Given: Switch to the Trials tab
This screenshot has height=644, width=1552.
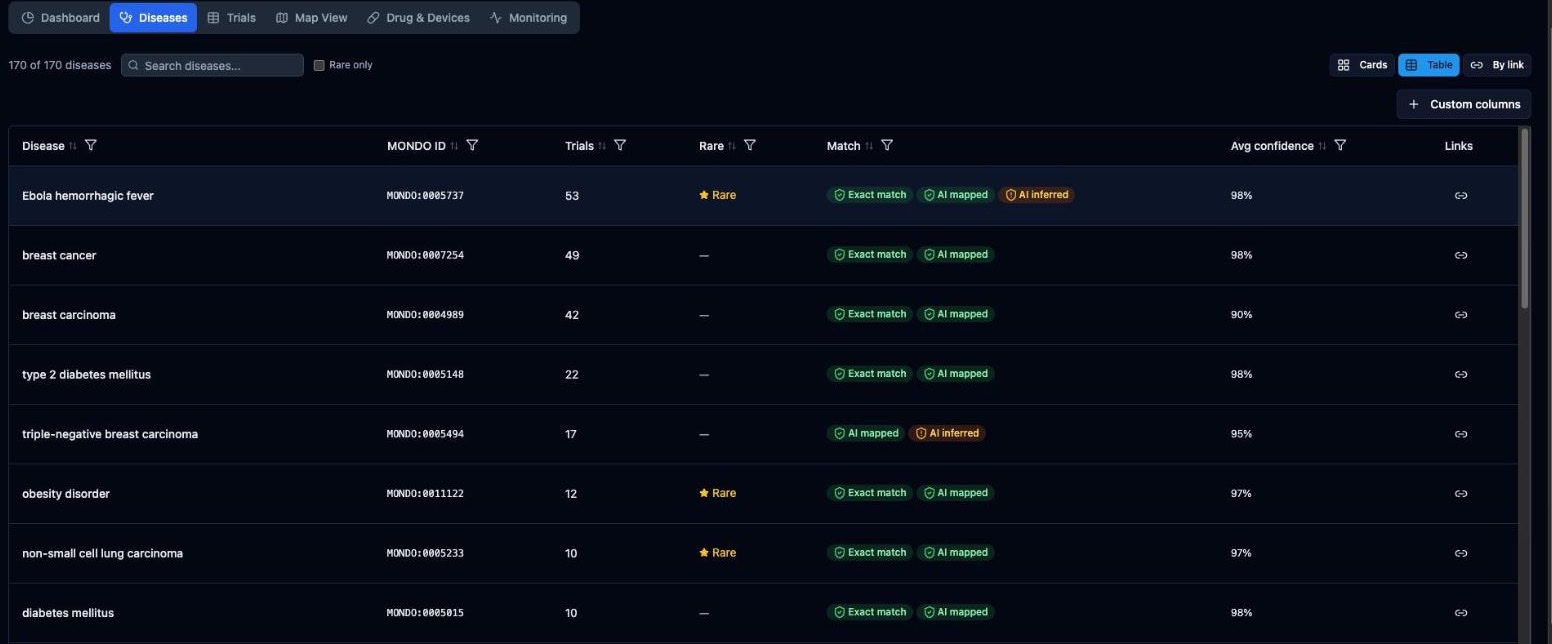Looking at the screenshot, I should (x=231, y=18).
